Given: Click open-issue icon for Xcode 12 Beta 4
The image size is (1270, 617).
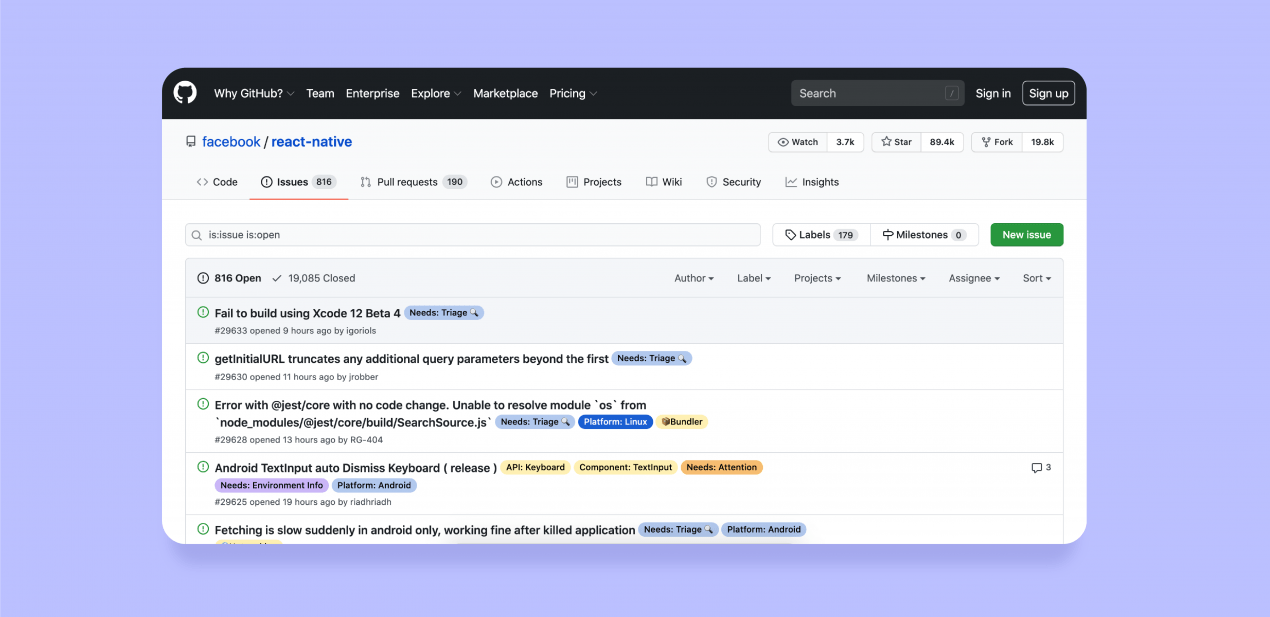Looking at the screenshot, I should point(203,312).
